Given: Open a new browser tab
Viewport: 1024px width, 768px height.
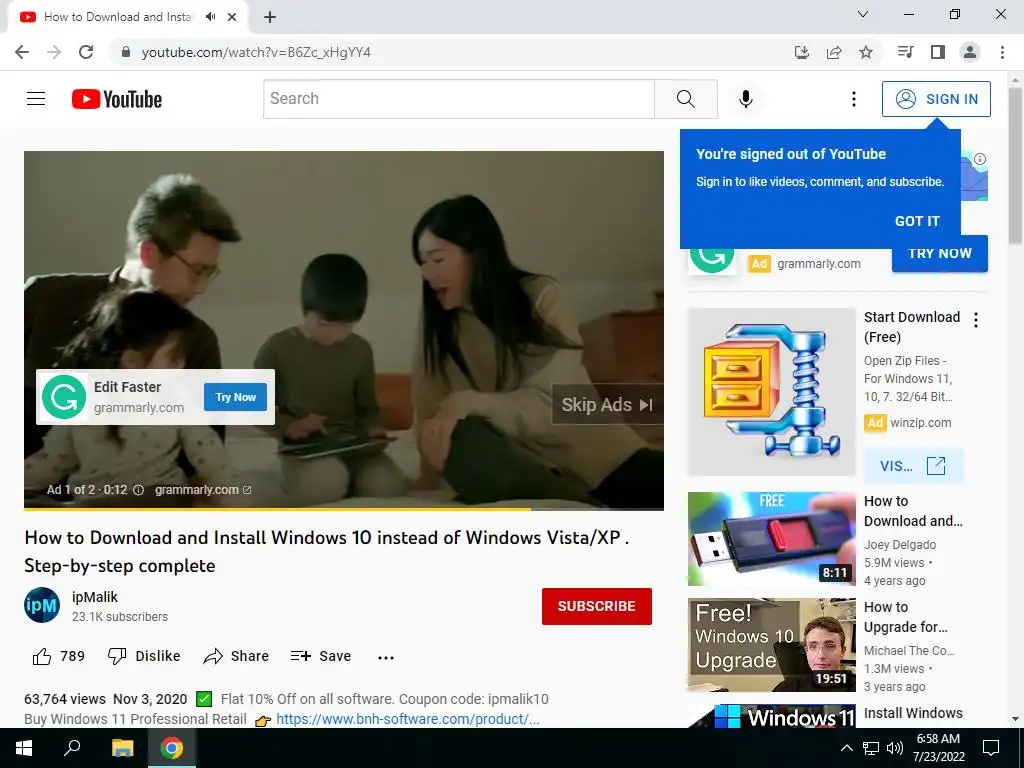Looking at the screenshot, I should (x=270, y=17).
